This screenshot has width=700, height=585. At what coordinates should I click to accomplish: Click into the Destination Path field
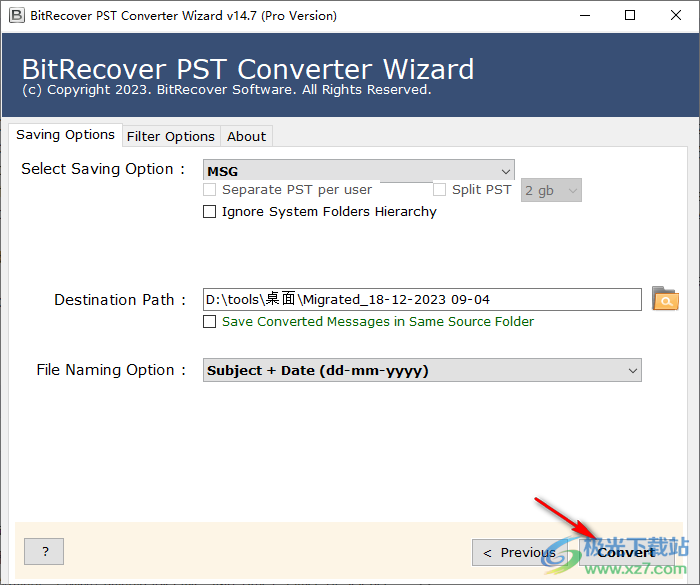[x=422, y=300]
